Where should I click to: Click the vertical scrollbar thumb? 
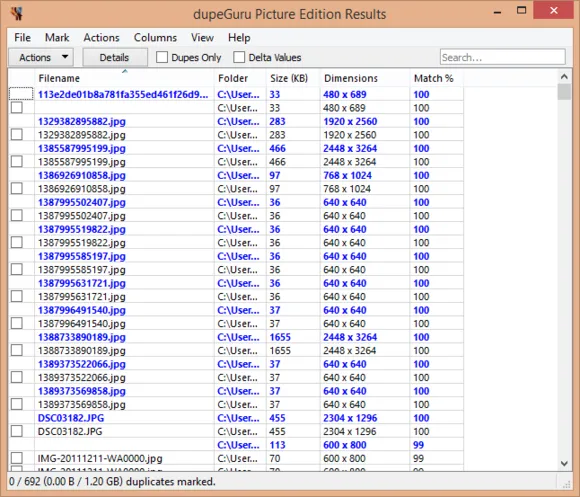point(564,92)
